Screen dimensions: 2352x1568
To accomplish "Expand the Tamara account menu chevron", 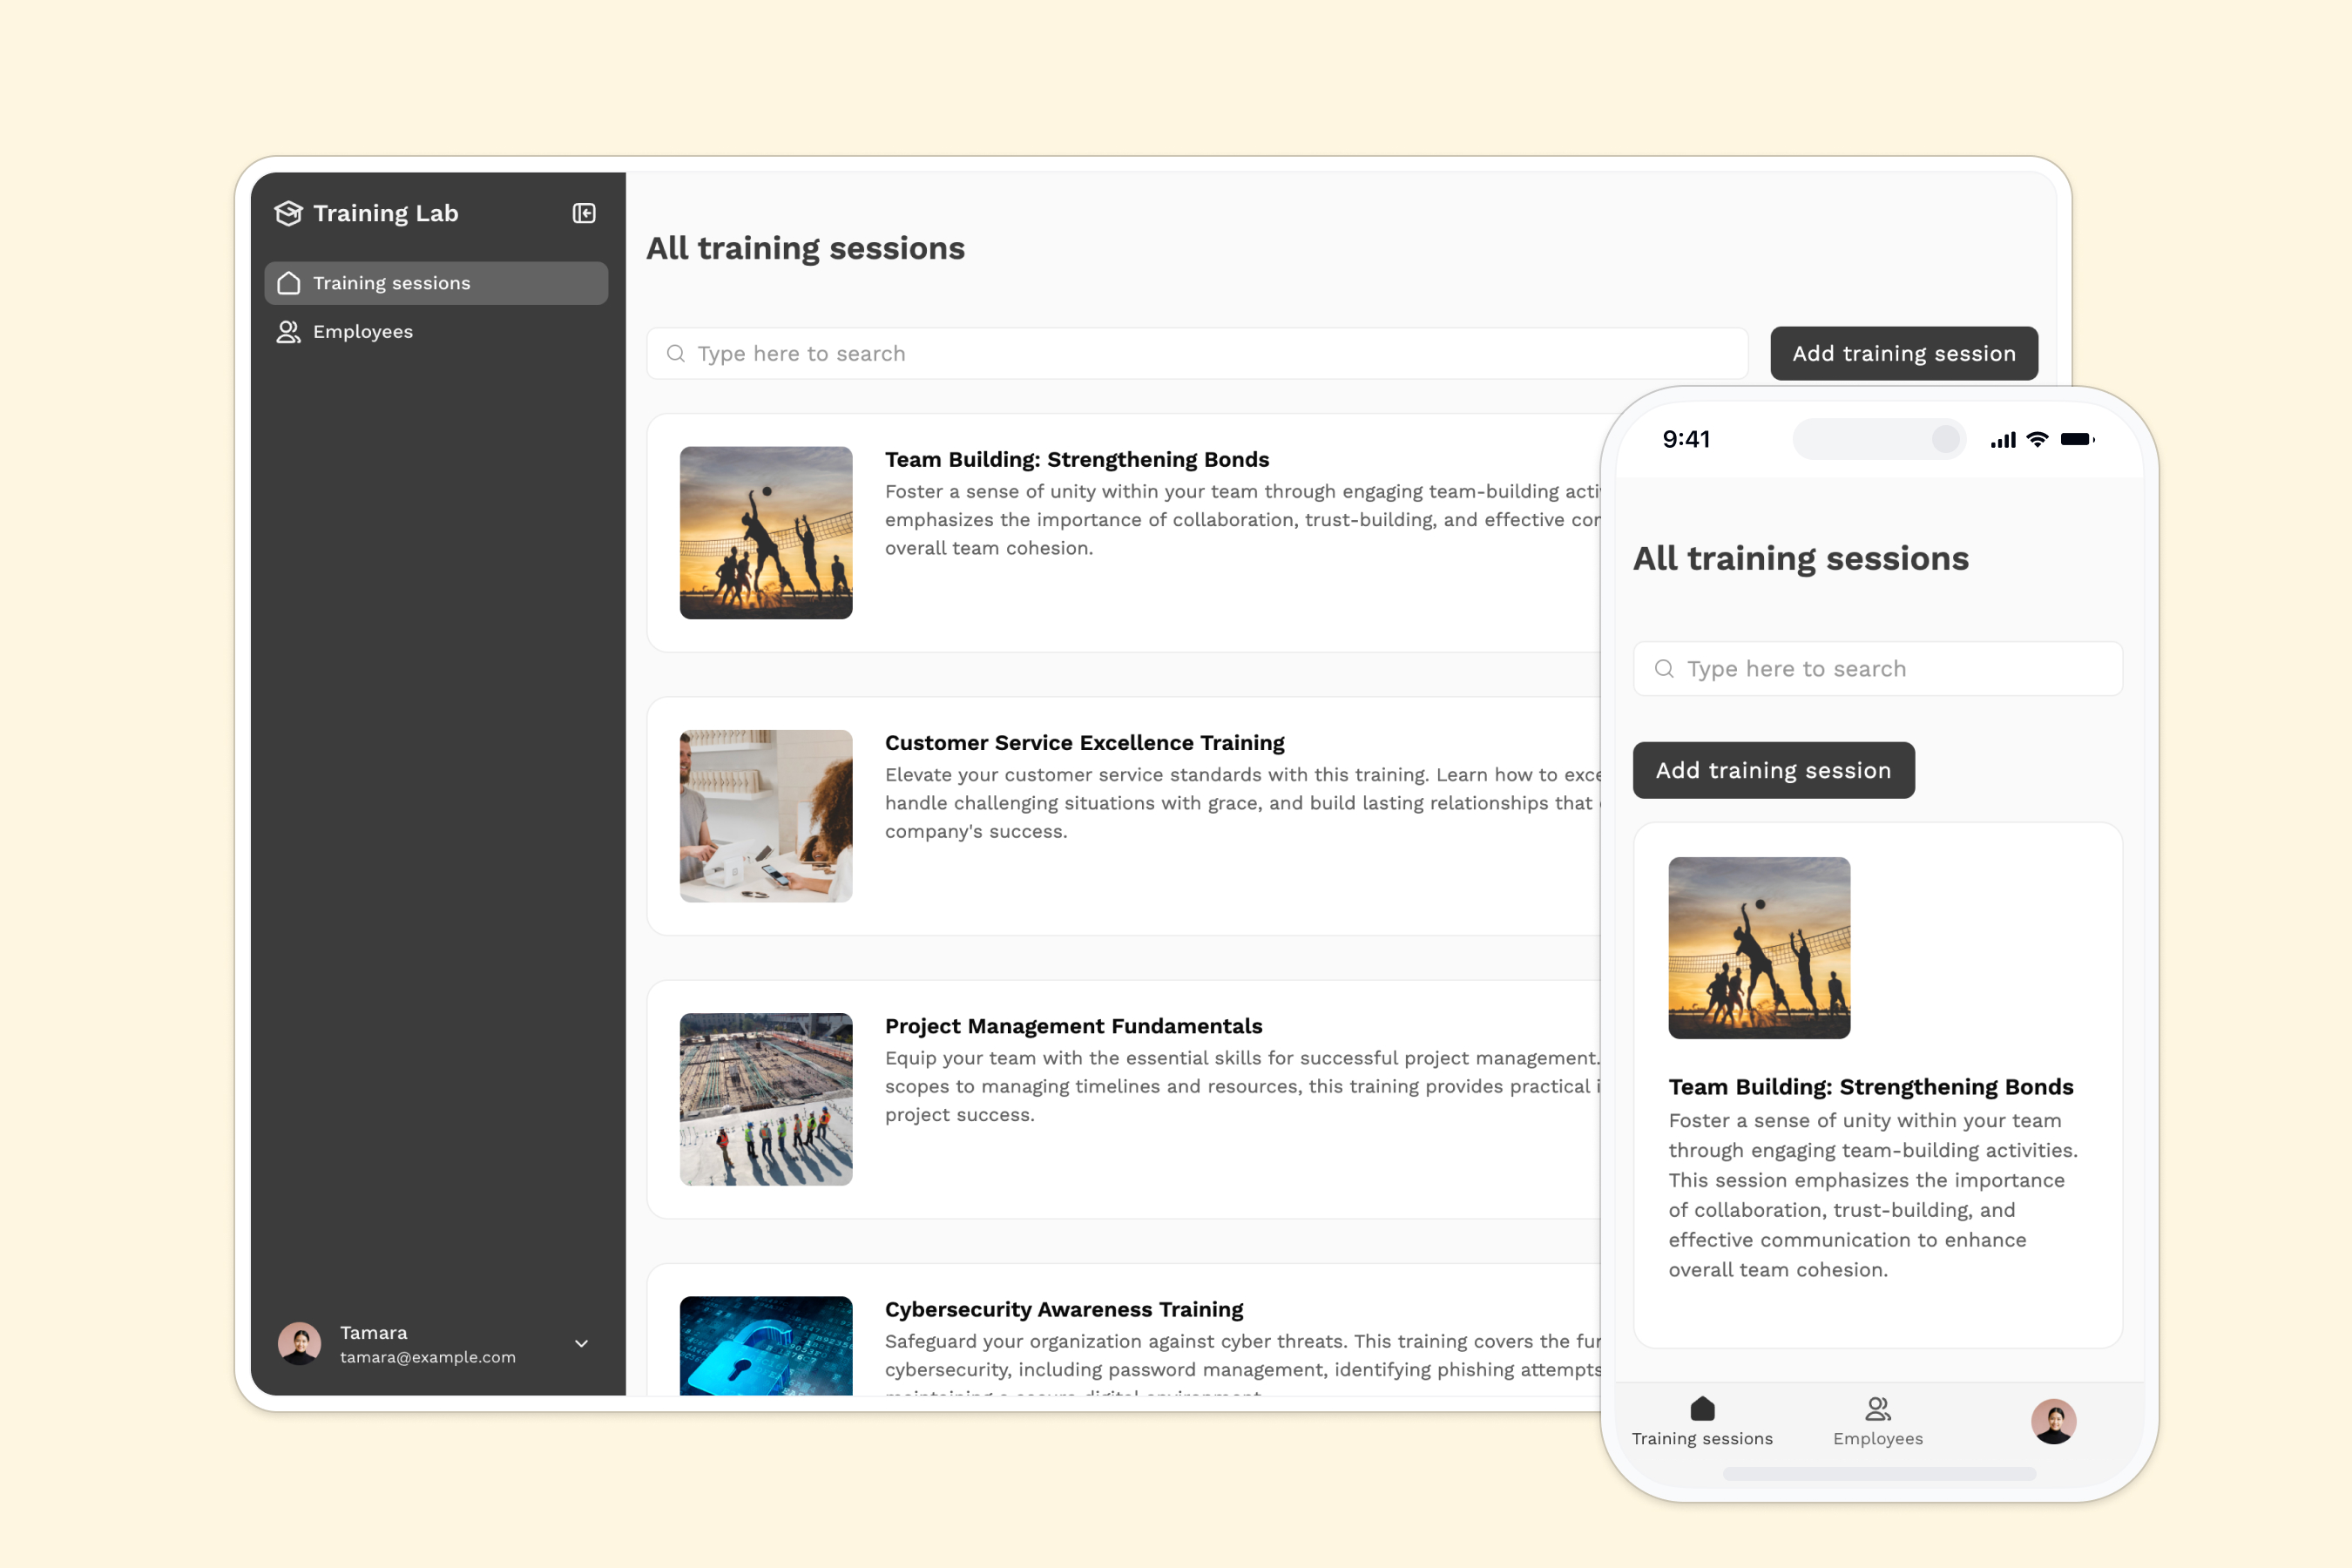I will point(581,1343).
